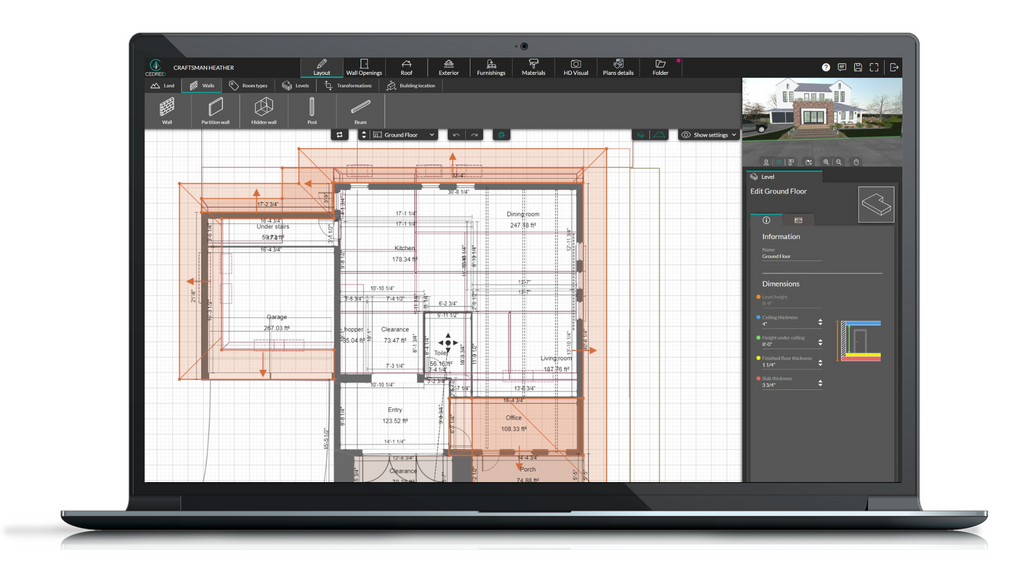1024x576 pixels.
Task: Click the level shape thumbnail
Action: (x=876, y=204)
